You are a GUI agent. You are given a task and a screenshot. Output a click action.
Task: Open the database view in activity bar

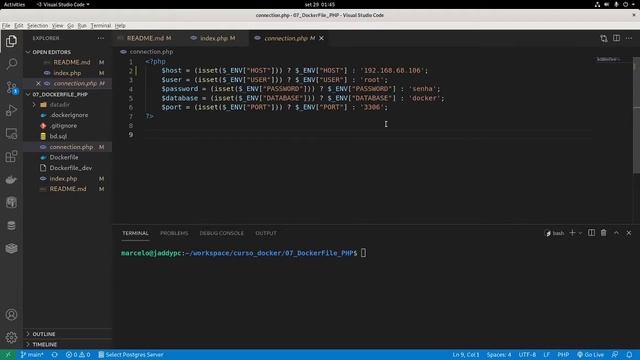coord(11,225)
